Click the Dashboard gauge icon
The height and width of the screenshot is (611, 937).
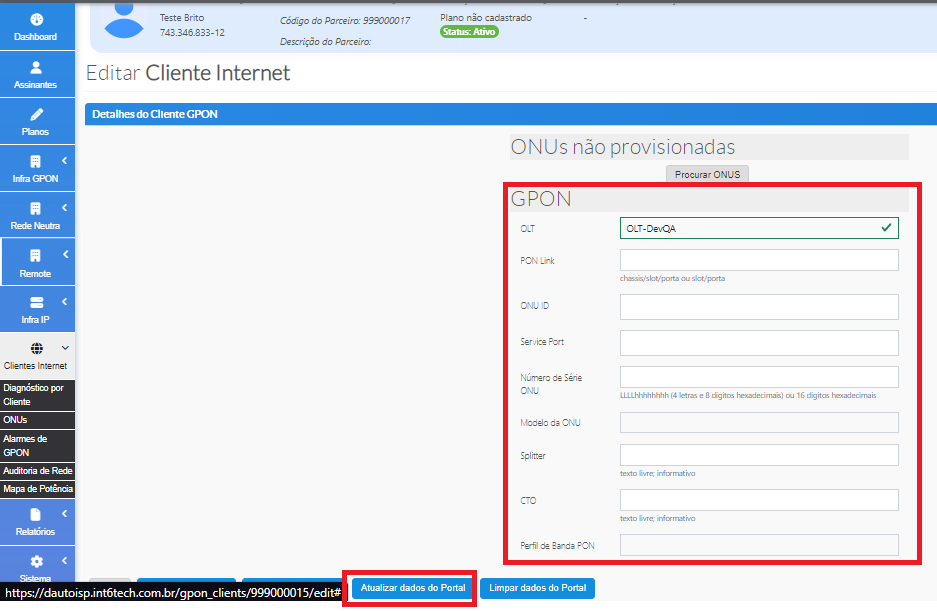click(x=37, y=20)
